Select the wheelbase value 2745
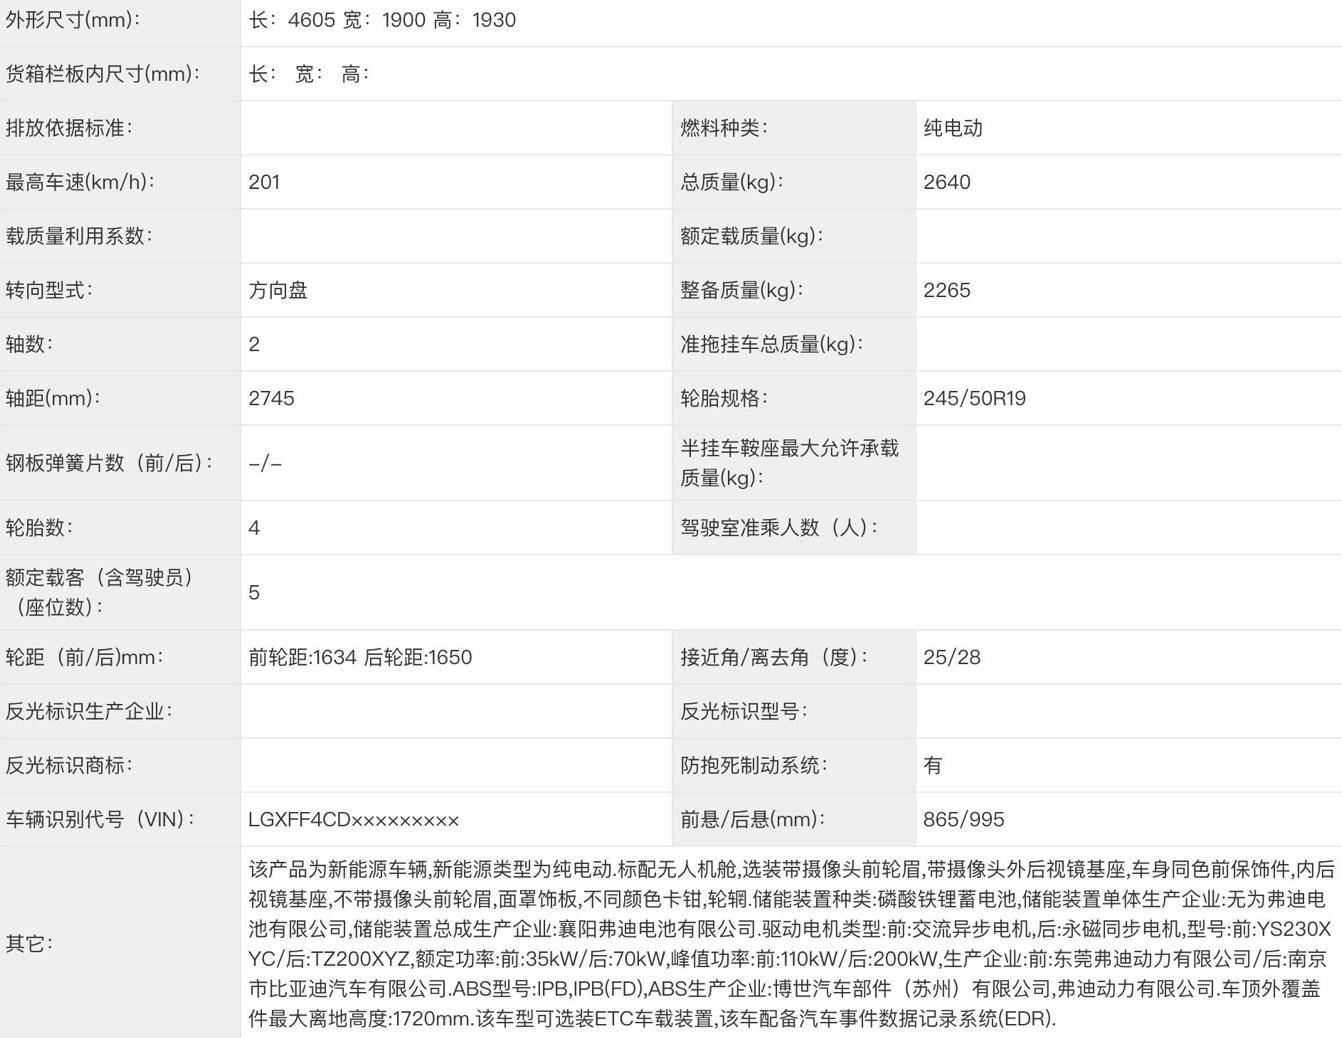This screenshot has height=1038, width=1342. pos(272,398)
